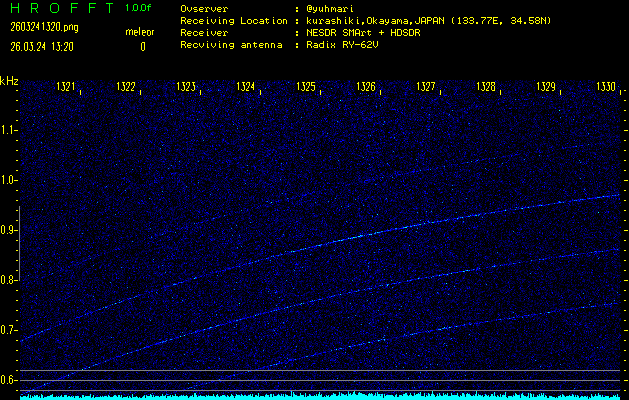Screen dimensions: 629x400
Task: Click the meteor count value 0
Action: click(142, 46)
